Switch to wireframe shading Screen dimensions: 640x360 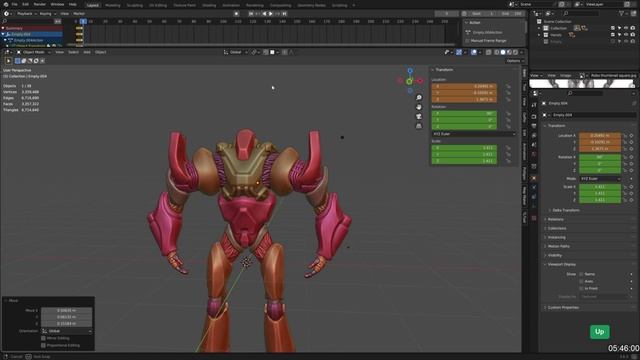[x=497, y=52]
